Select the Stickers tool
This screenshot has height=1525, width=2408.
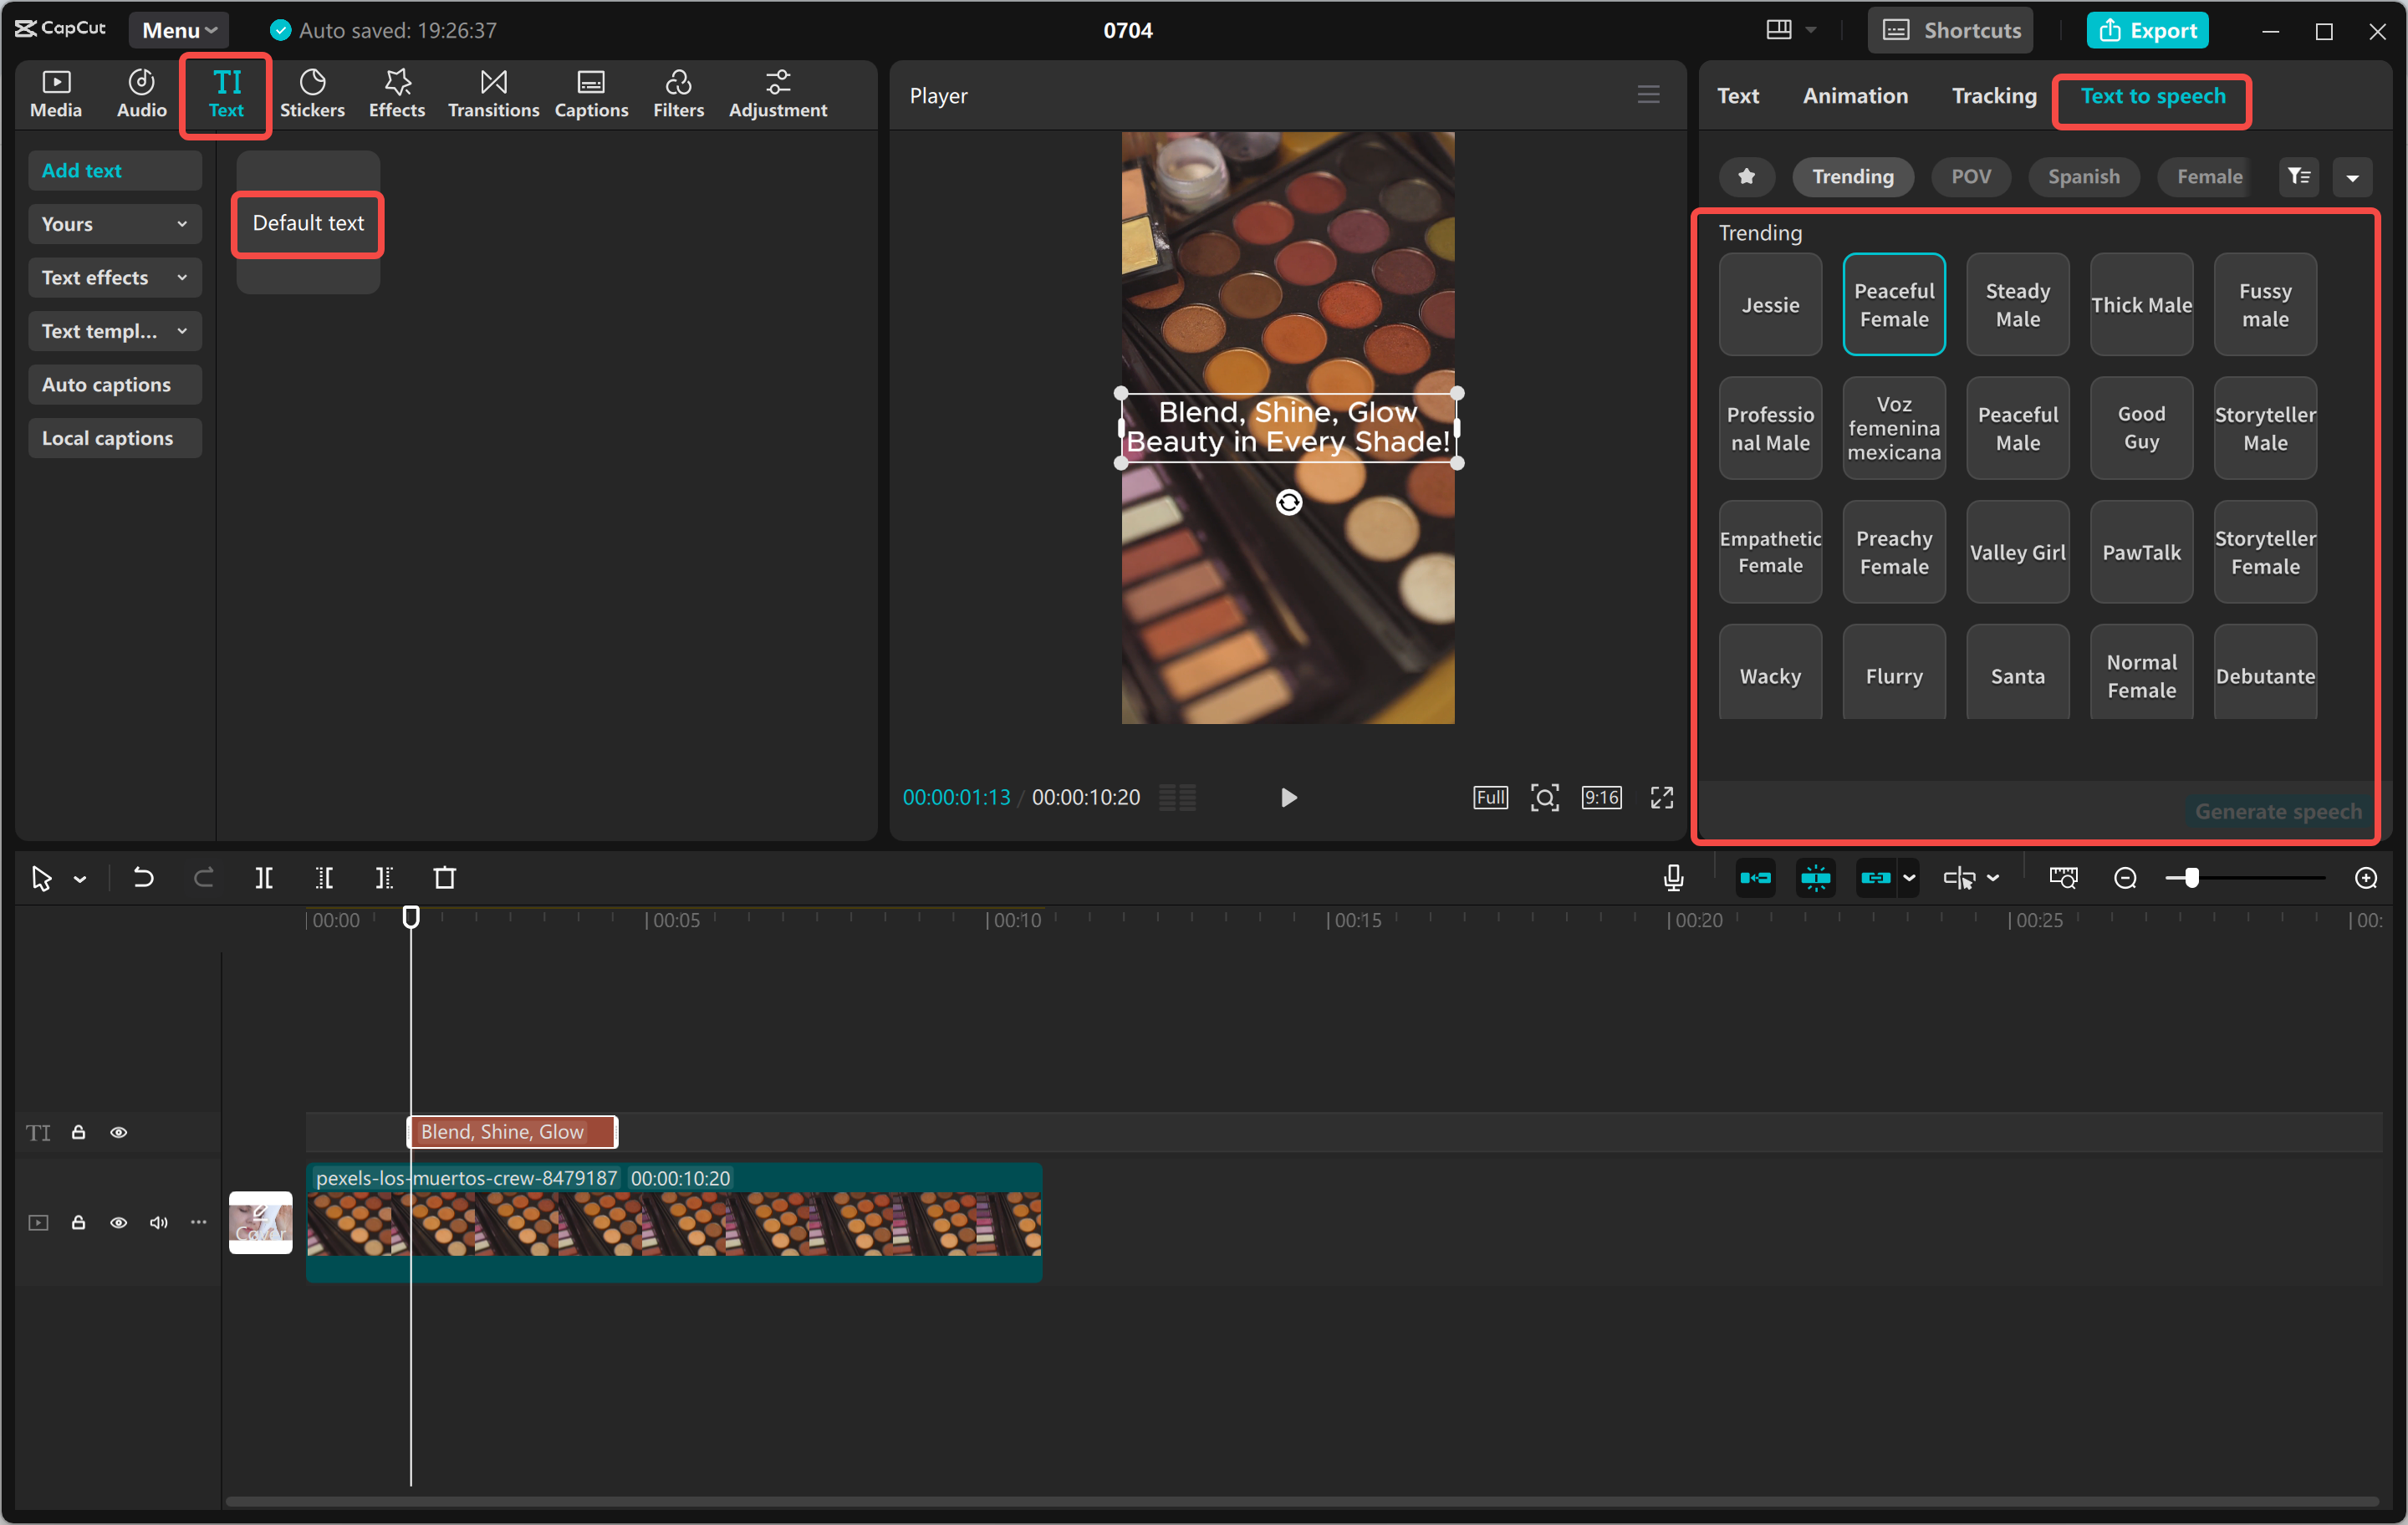[313, 93]
